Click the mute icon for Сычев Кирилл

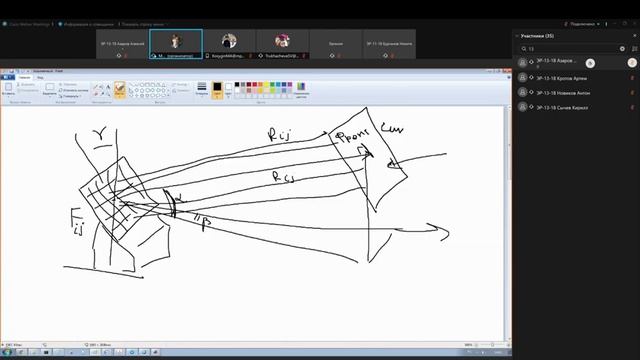(x=632, y=107)
